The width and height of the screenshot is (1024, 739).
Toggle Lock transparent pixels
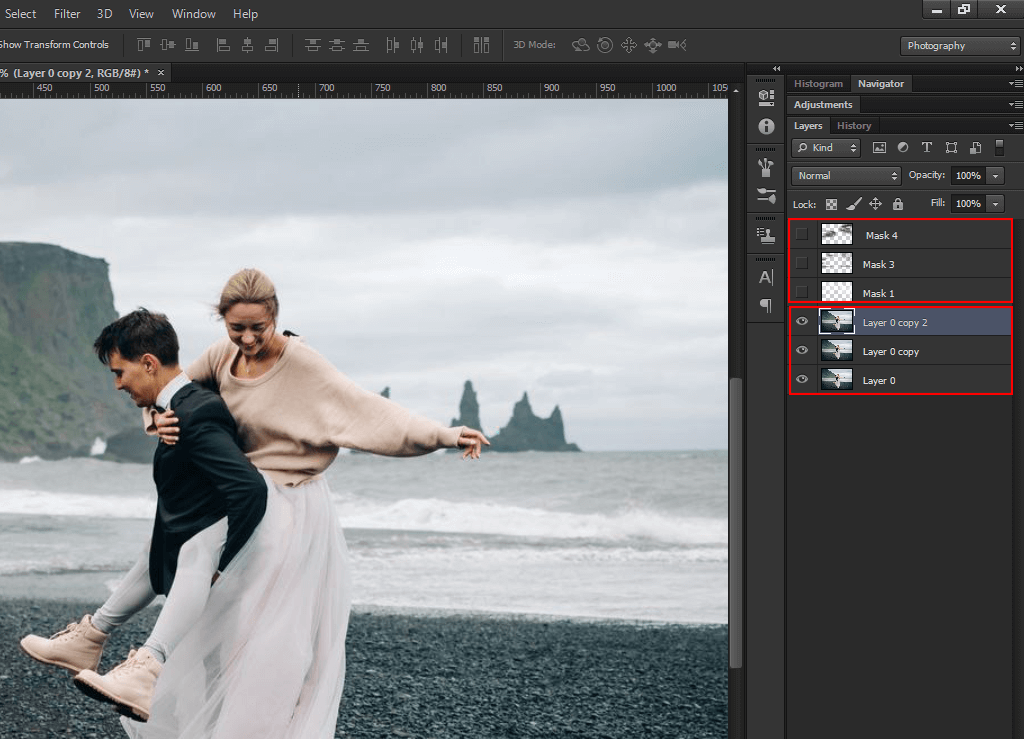tap(831, 204)
